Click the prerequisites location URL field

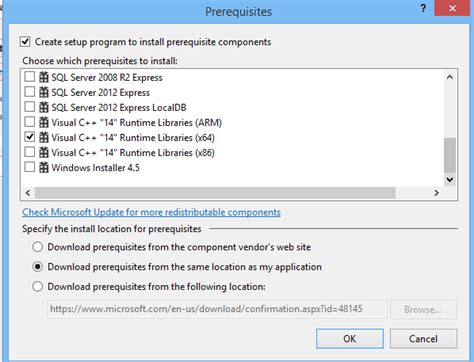pyautogui.click(x=217, y=309)
